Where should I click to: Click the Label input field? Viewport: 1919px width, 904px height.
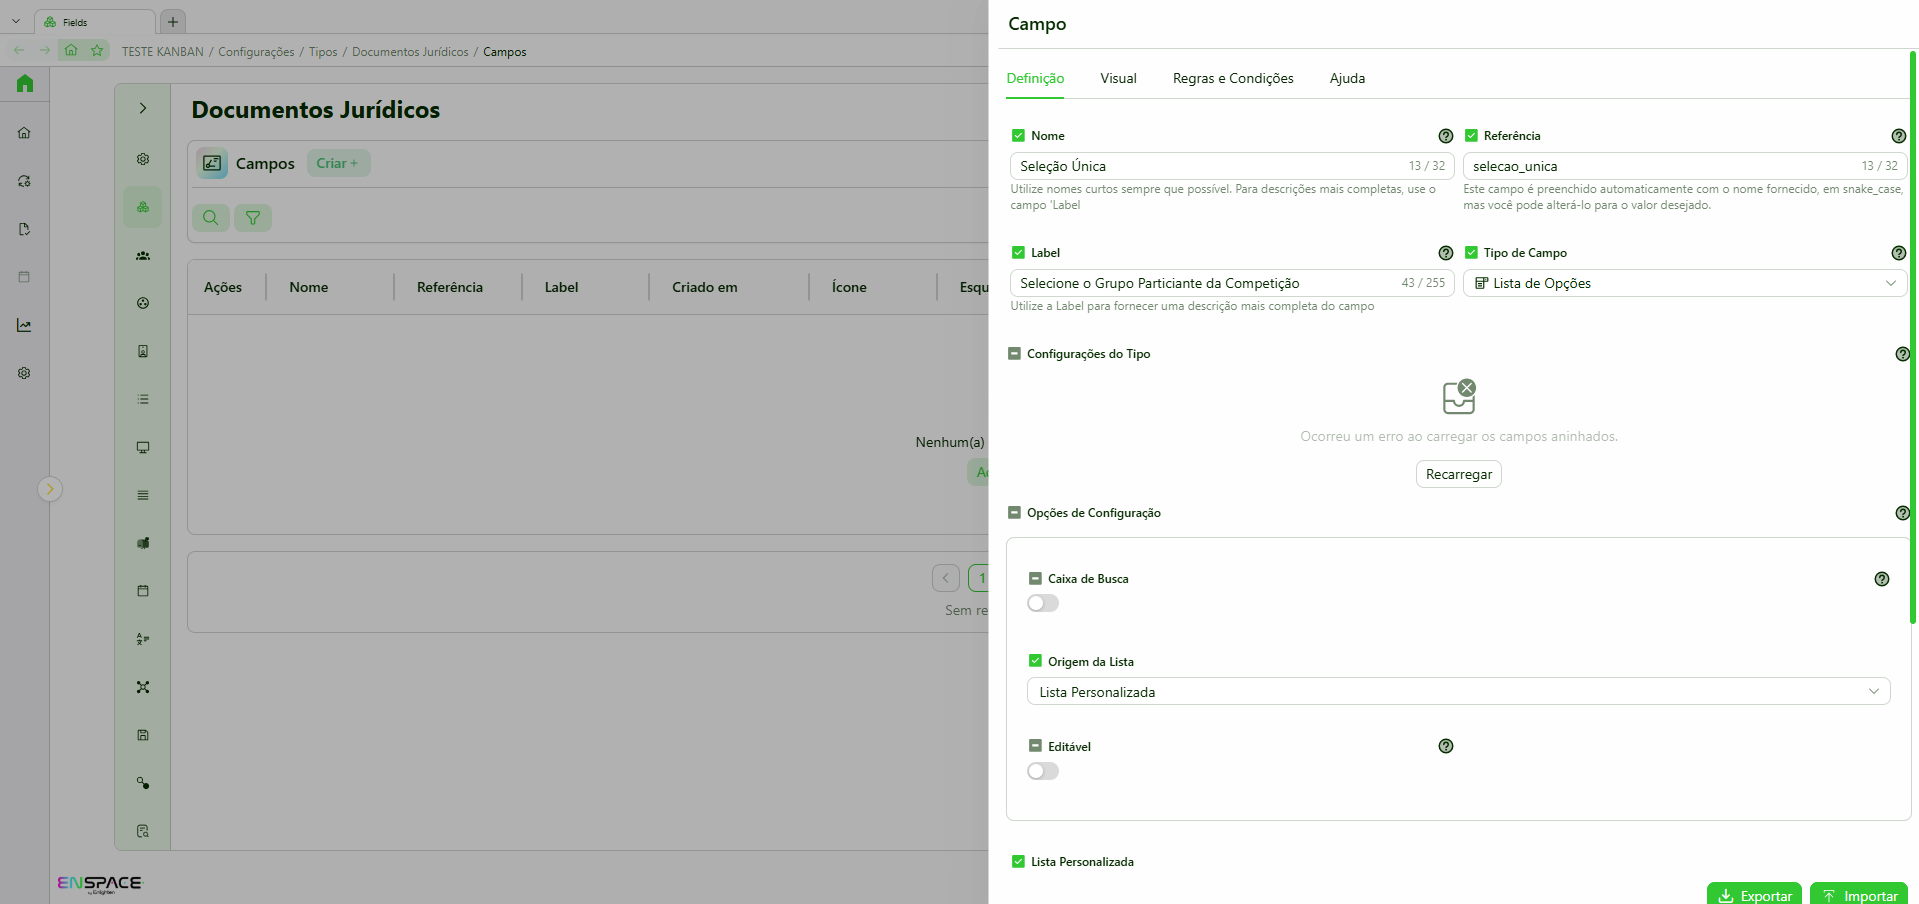click(x=1232, y=283)
